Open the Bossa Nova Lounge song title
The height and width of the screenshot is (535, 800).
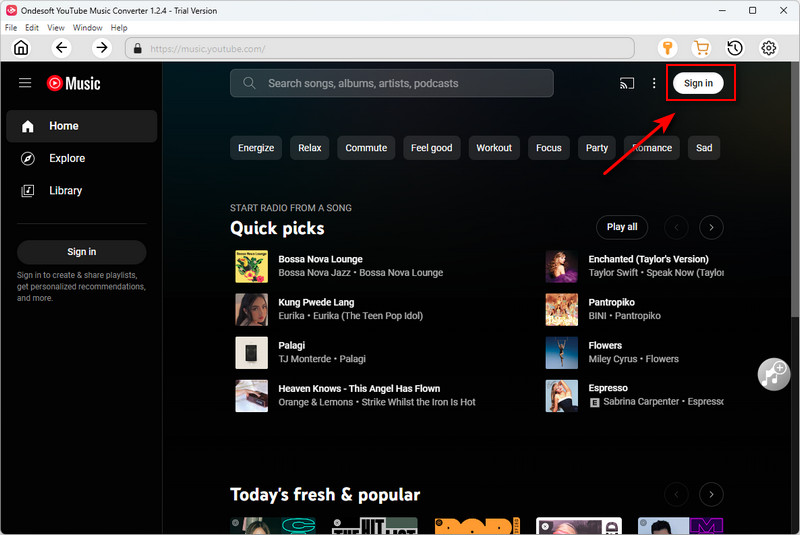click(x=320, y=259)
